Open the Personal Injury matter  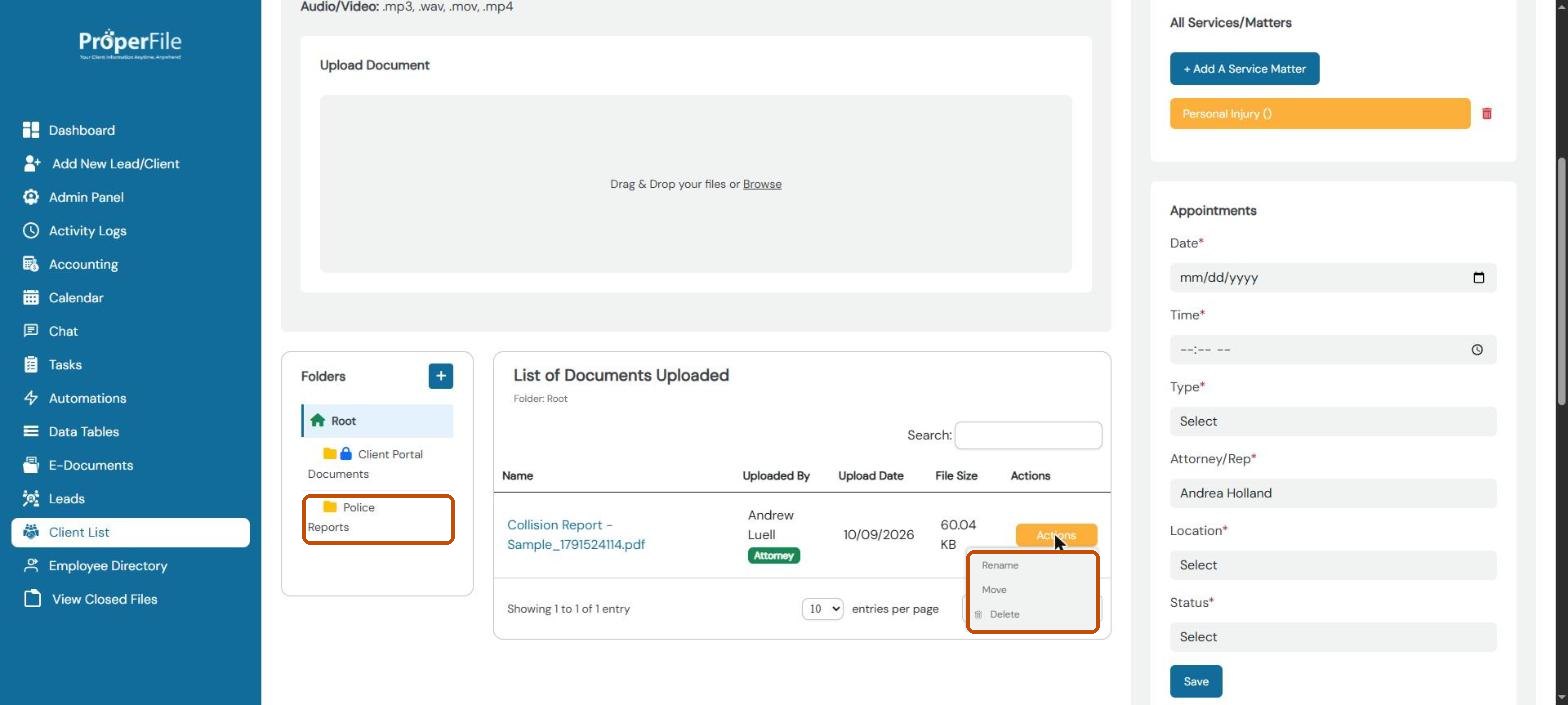1320,114
